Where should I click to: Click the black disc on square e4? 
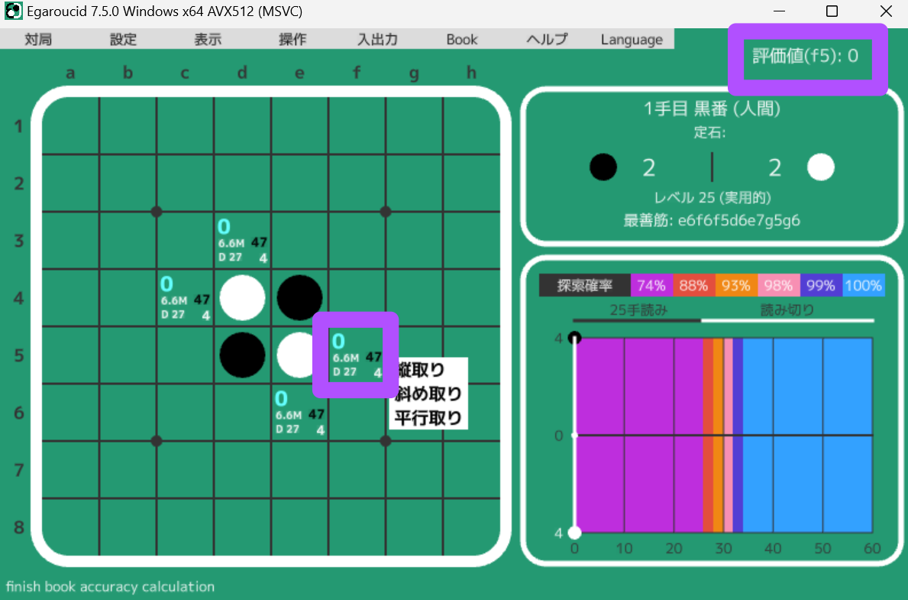tap(299, 298)
